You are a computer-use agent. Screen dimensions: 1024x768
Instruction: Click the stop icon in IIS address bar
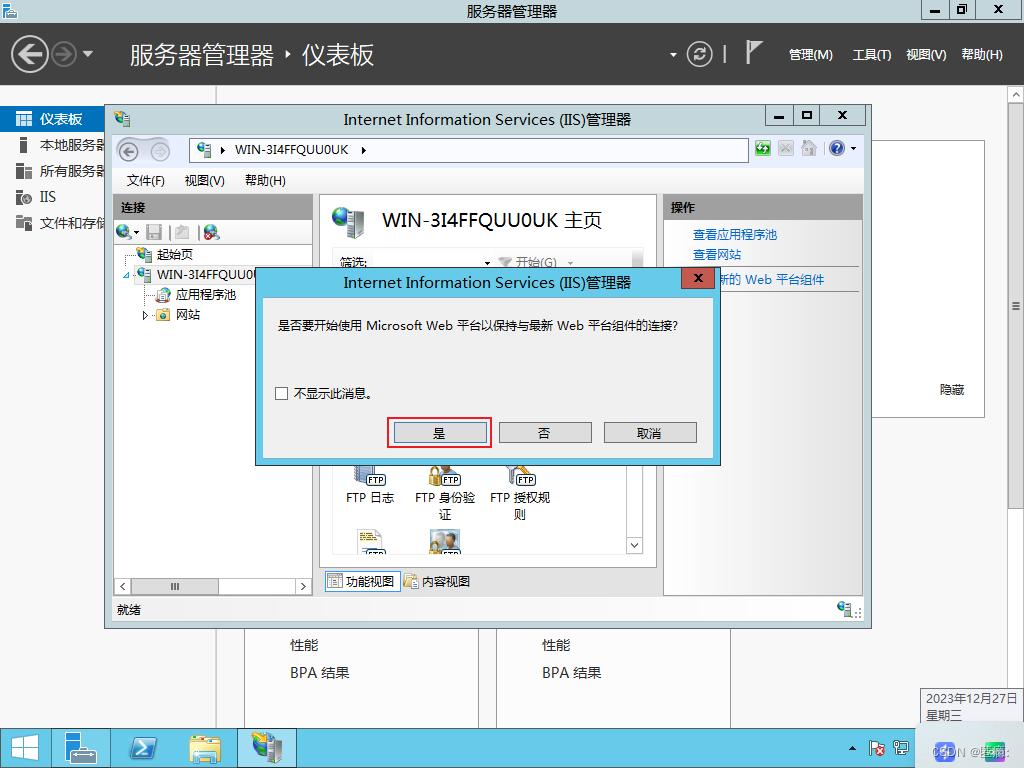pyautogui.click(x=786, y=148)
